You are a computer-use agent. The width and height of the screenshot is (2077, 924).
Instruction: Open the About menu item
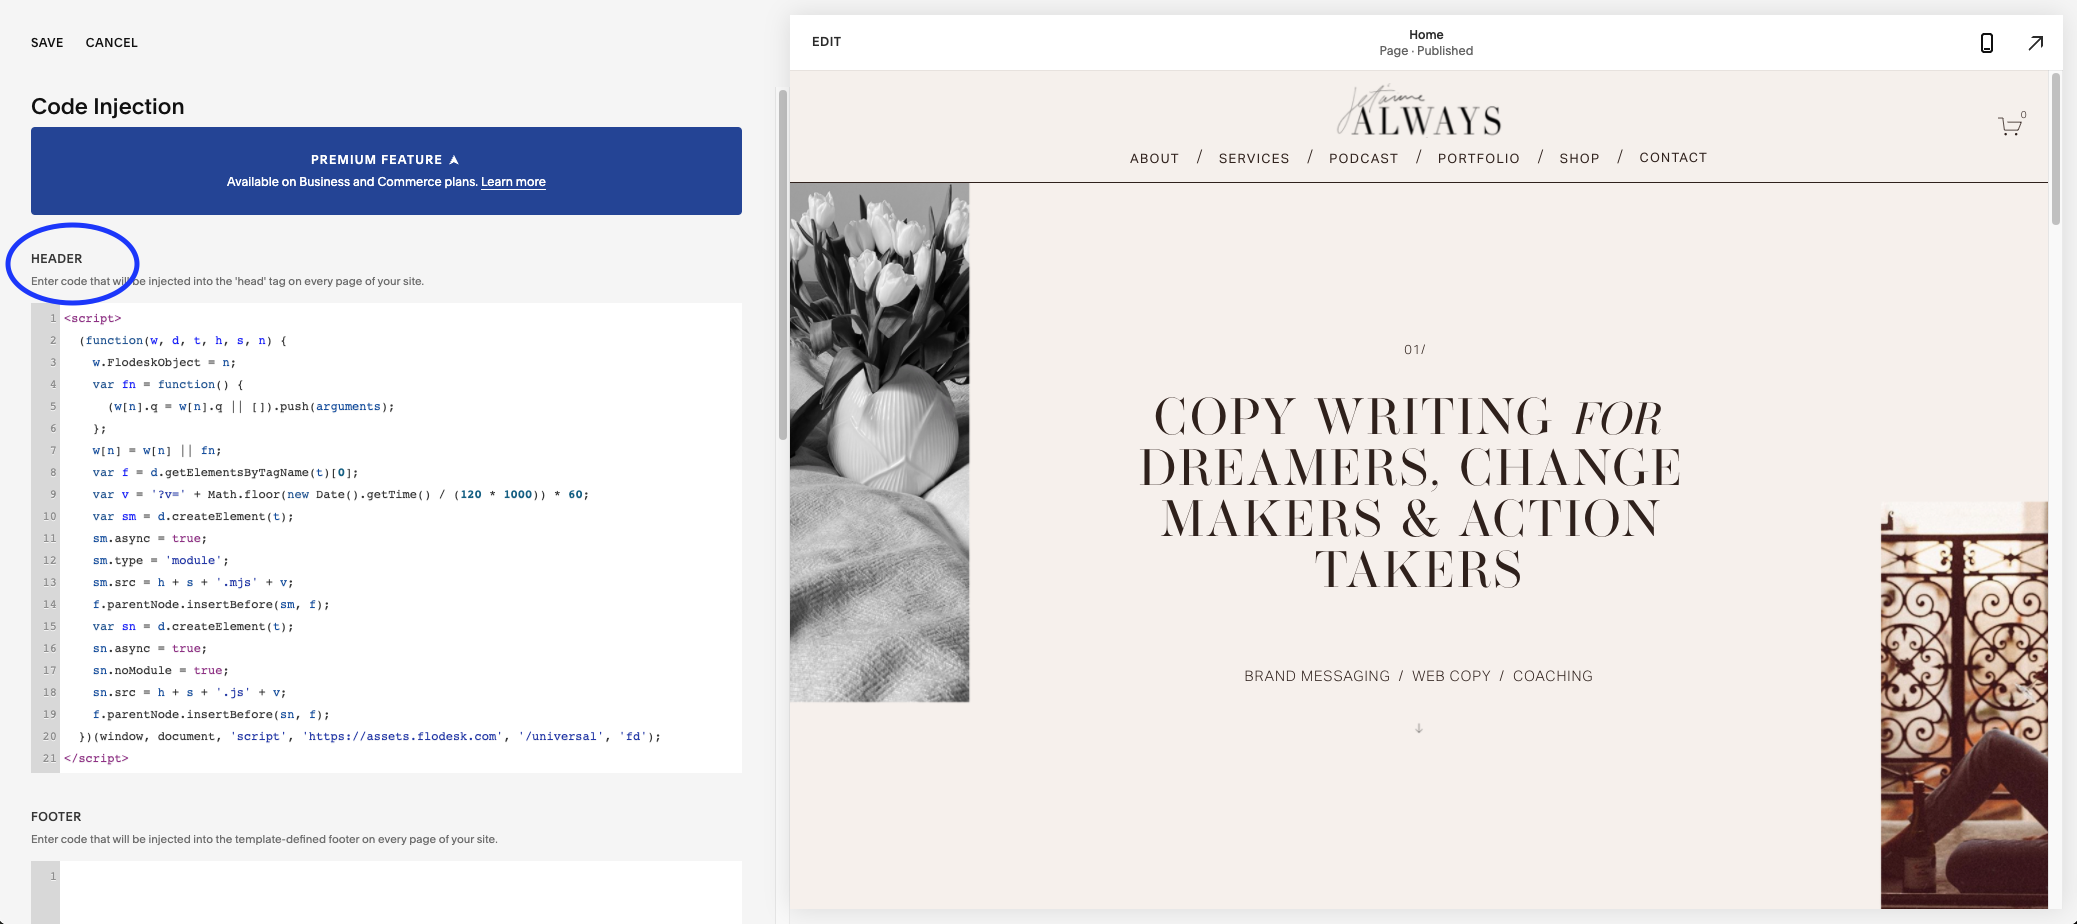click(x=1154, y=158)
